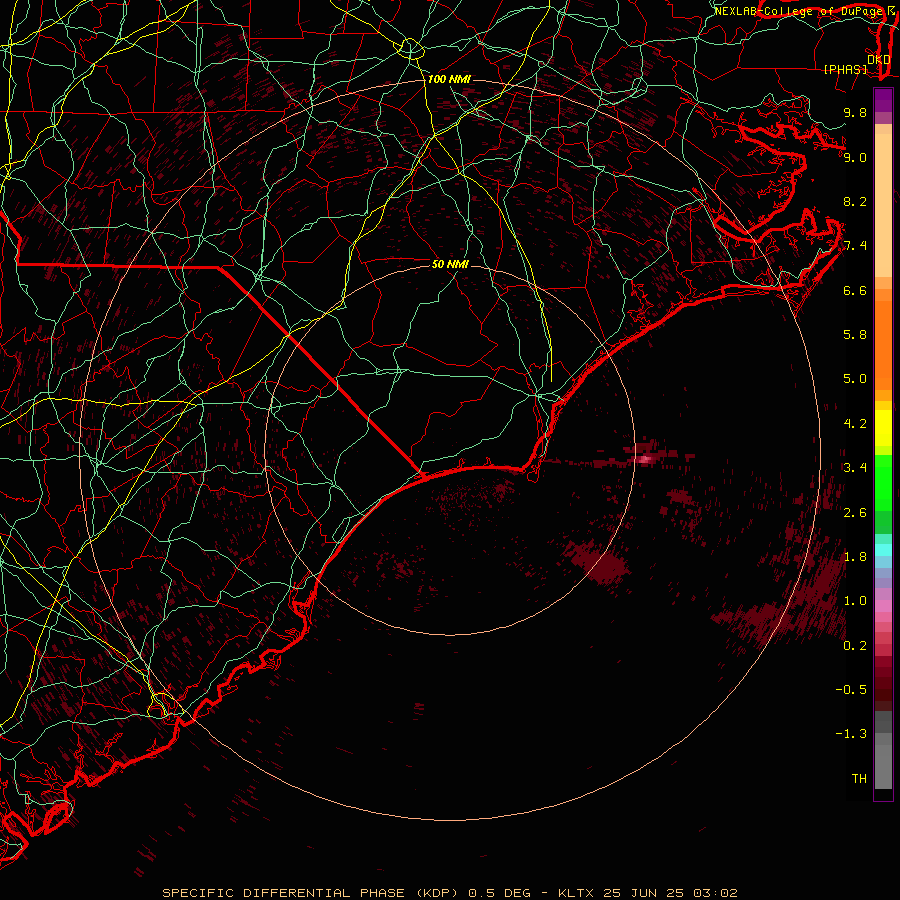Image resolution: width=900 pixels, height=900 pixels.
Task: Click the 2.6 value on the color scale
Action: tap(855, 513)
